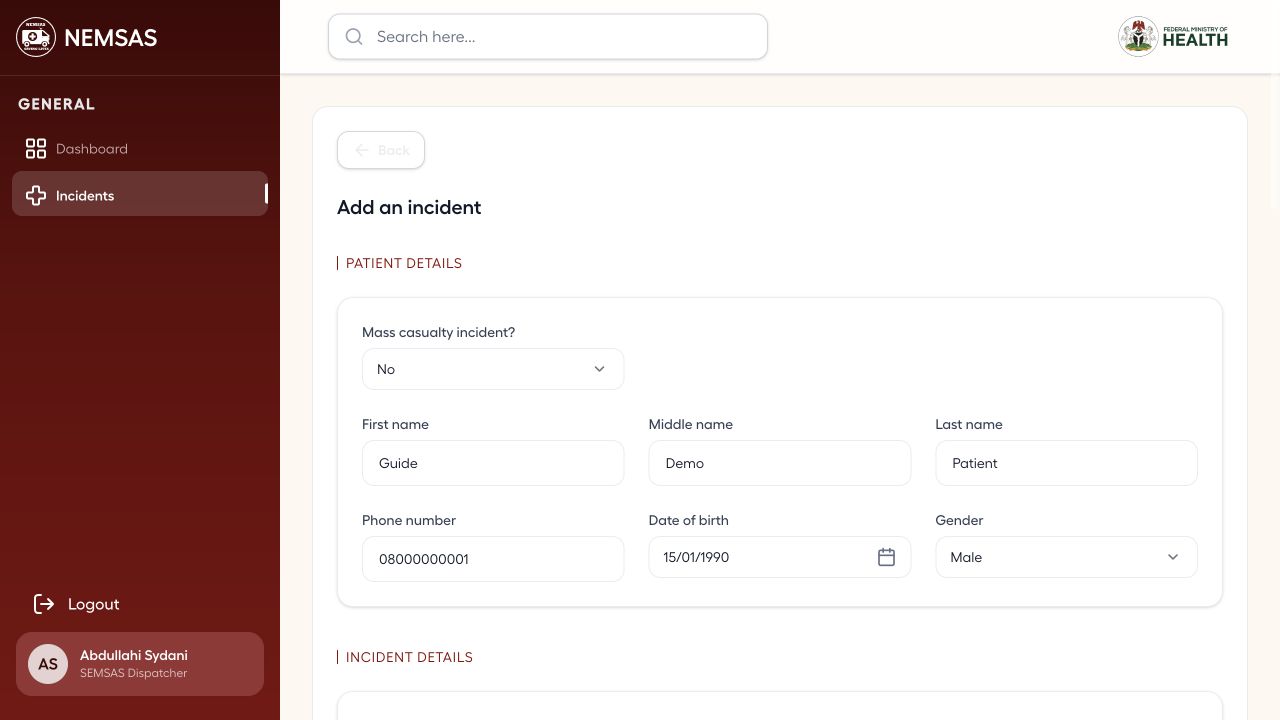The width and height of the screenshot is (1280, 720).
Task: Edit the Last name field
Action: 1066,463
